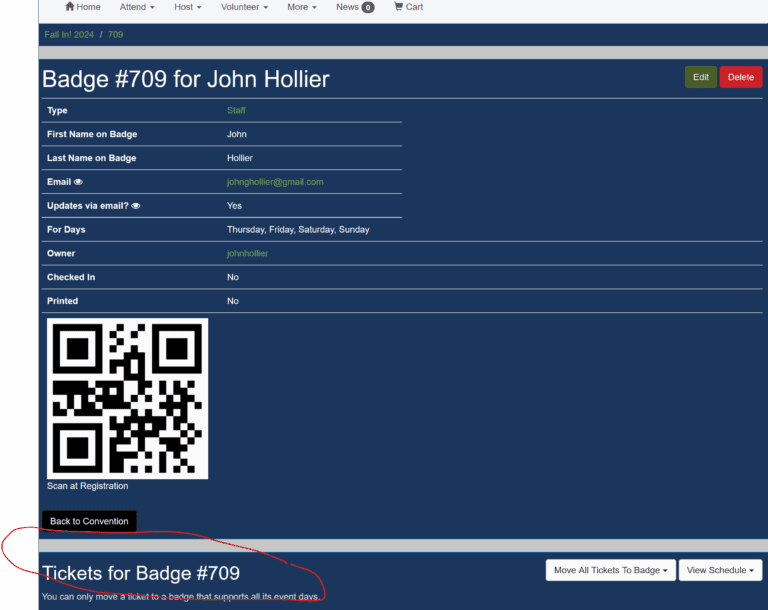This screenshot has height=610, width=768.
Task: Open Fall In! 2024 breadcrumb link
Action: point(68,35)
